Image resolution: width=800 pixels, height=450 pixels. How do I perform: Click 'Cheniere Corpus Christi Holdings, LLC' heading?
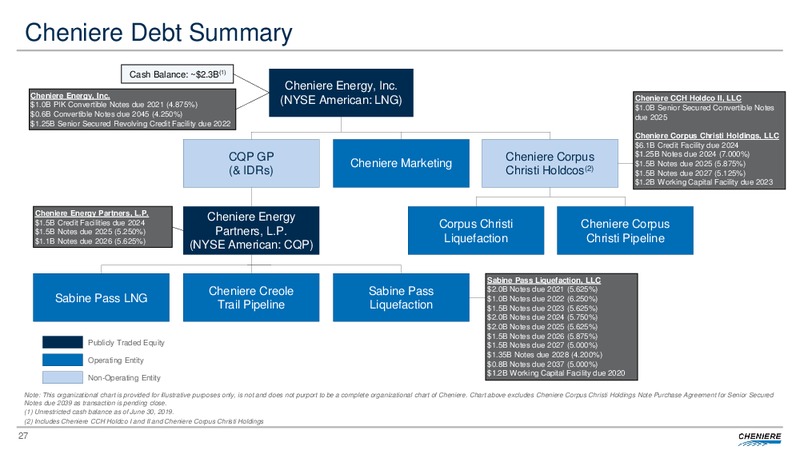tap(707, 136)
